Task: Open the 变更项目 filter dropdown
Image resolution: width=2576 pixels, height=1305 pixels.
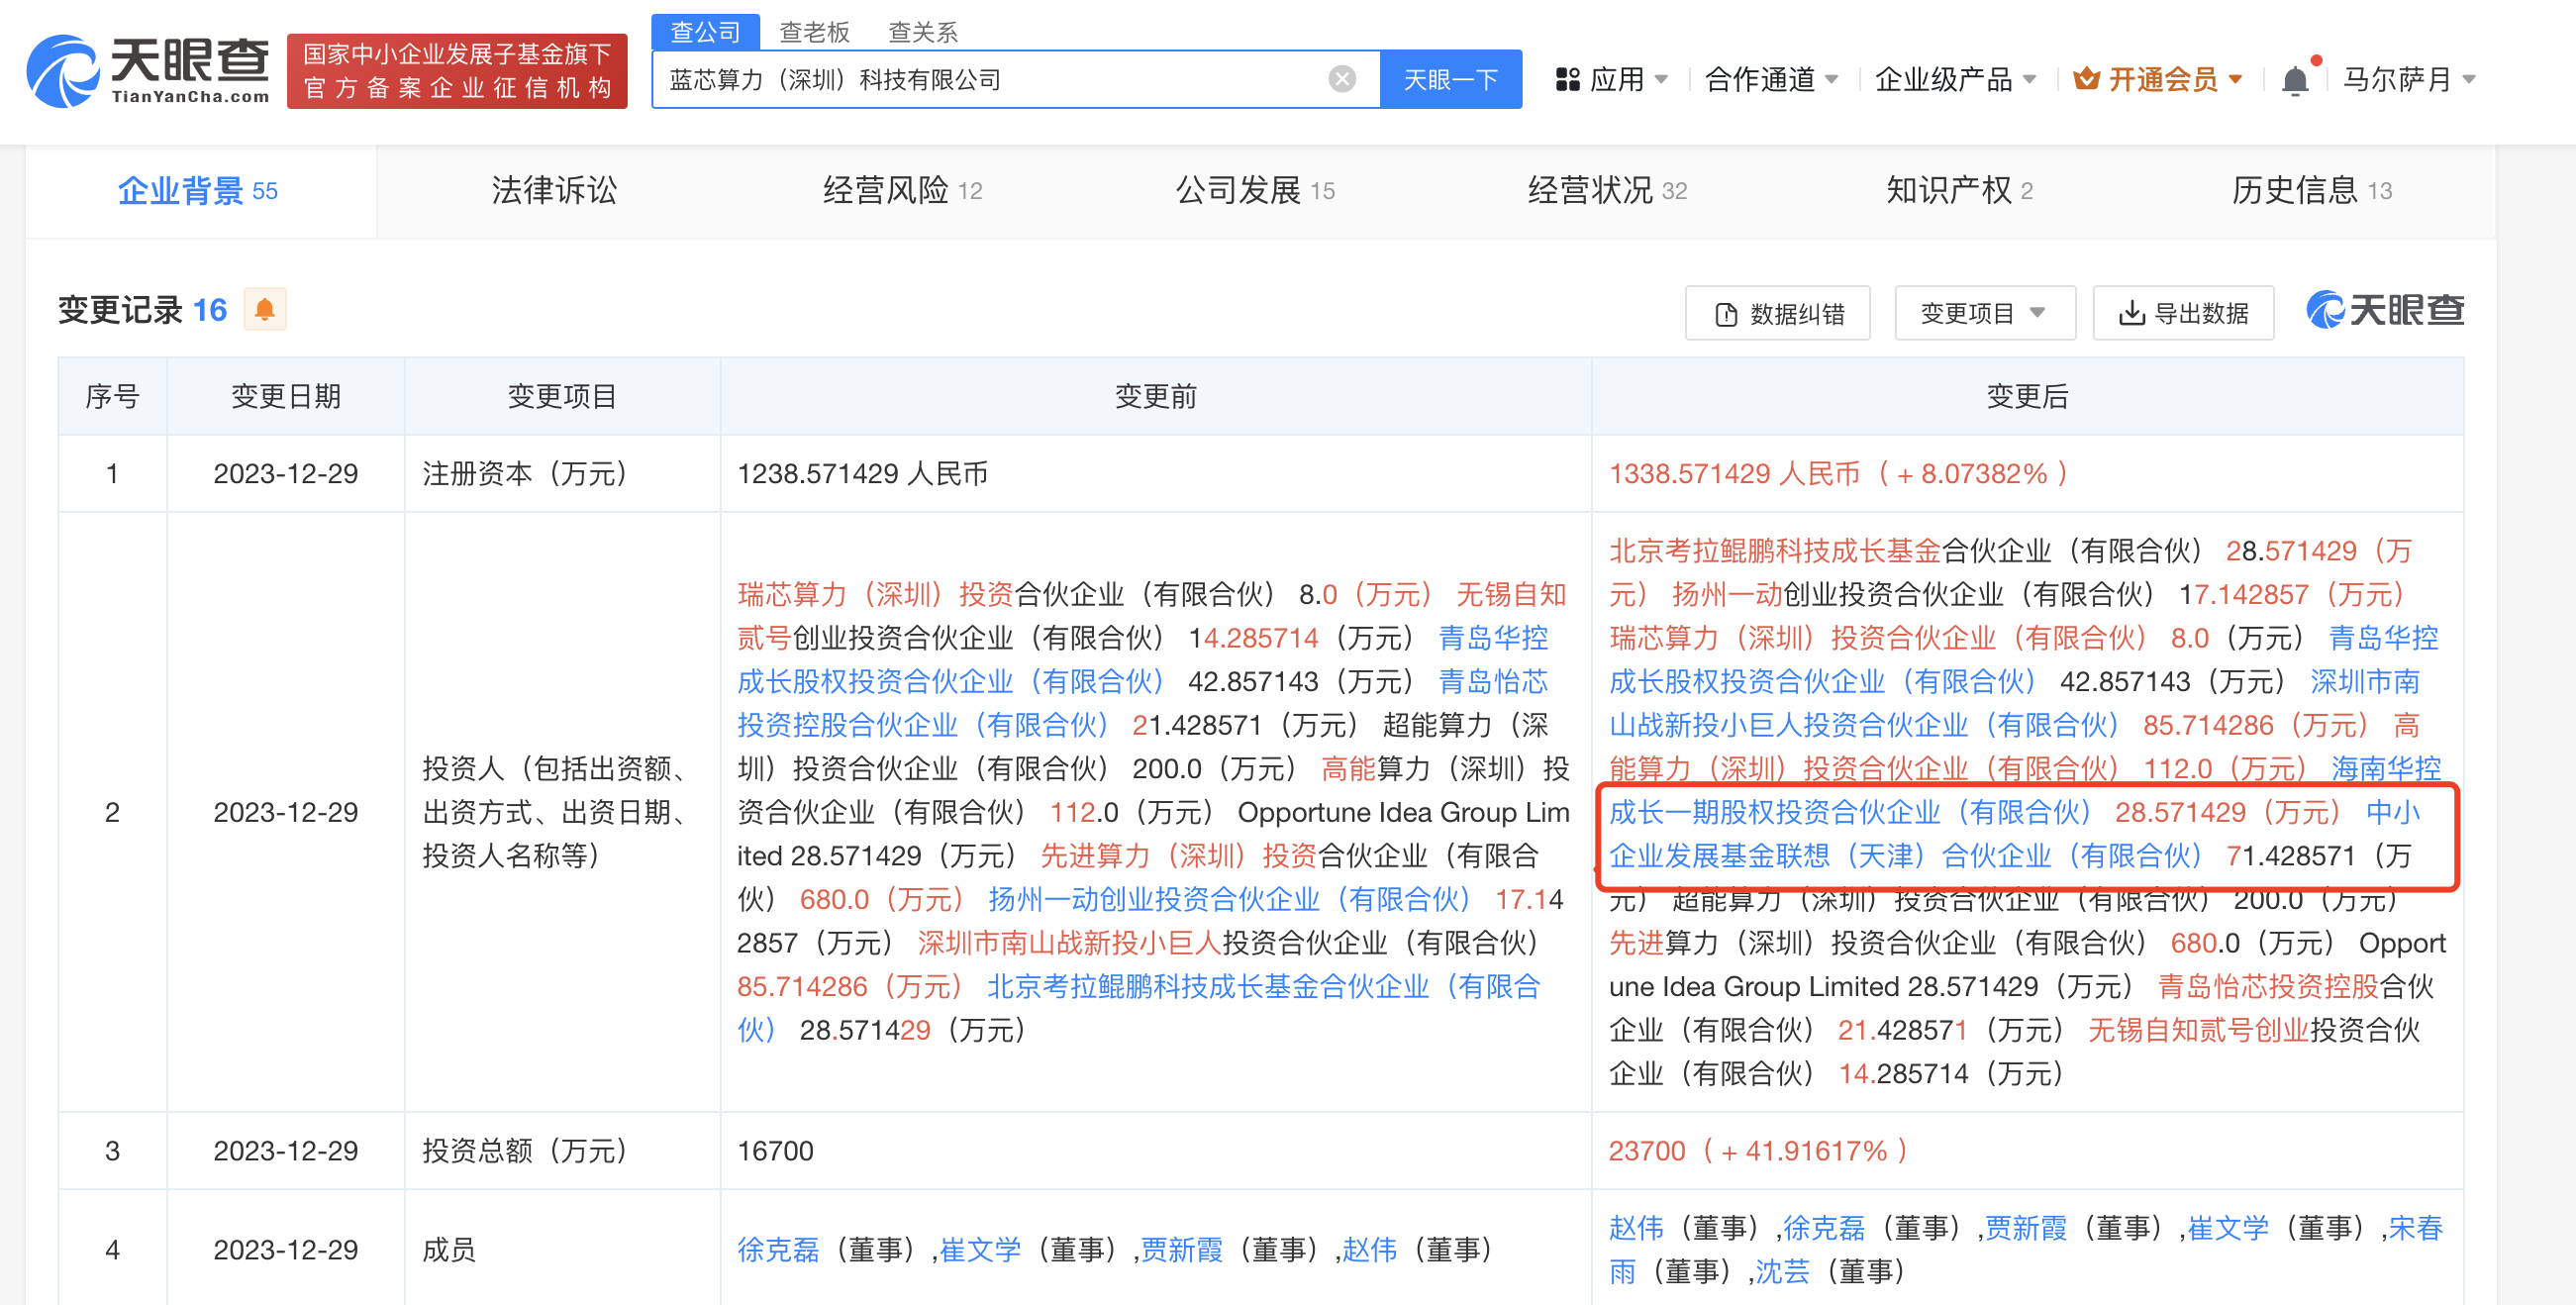Action: (x=1984, y=314)
